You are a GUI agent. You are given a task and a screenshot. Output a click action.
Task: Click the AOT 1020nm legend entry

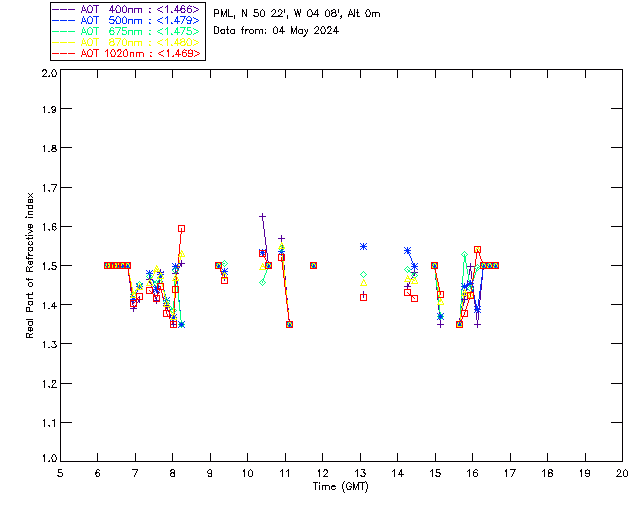[126, 53]
